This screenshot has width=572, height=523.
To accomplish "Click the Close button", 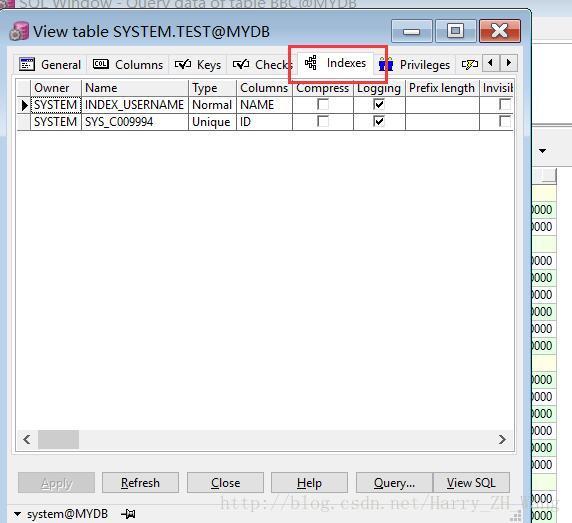I will [225, 483].
